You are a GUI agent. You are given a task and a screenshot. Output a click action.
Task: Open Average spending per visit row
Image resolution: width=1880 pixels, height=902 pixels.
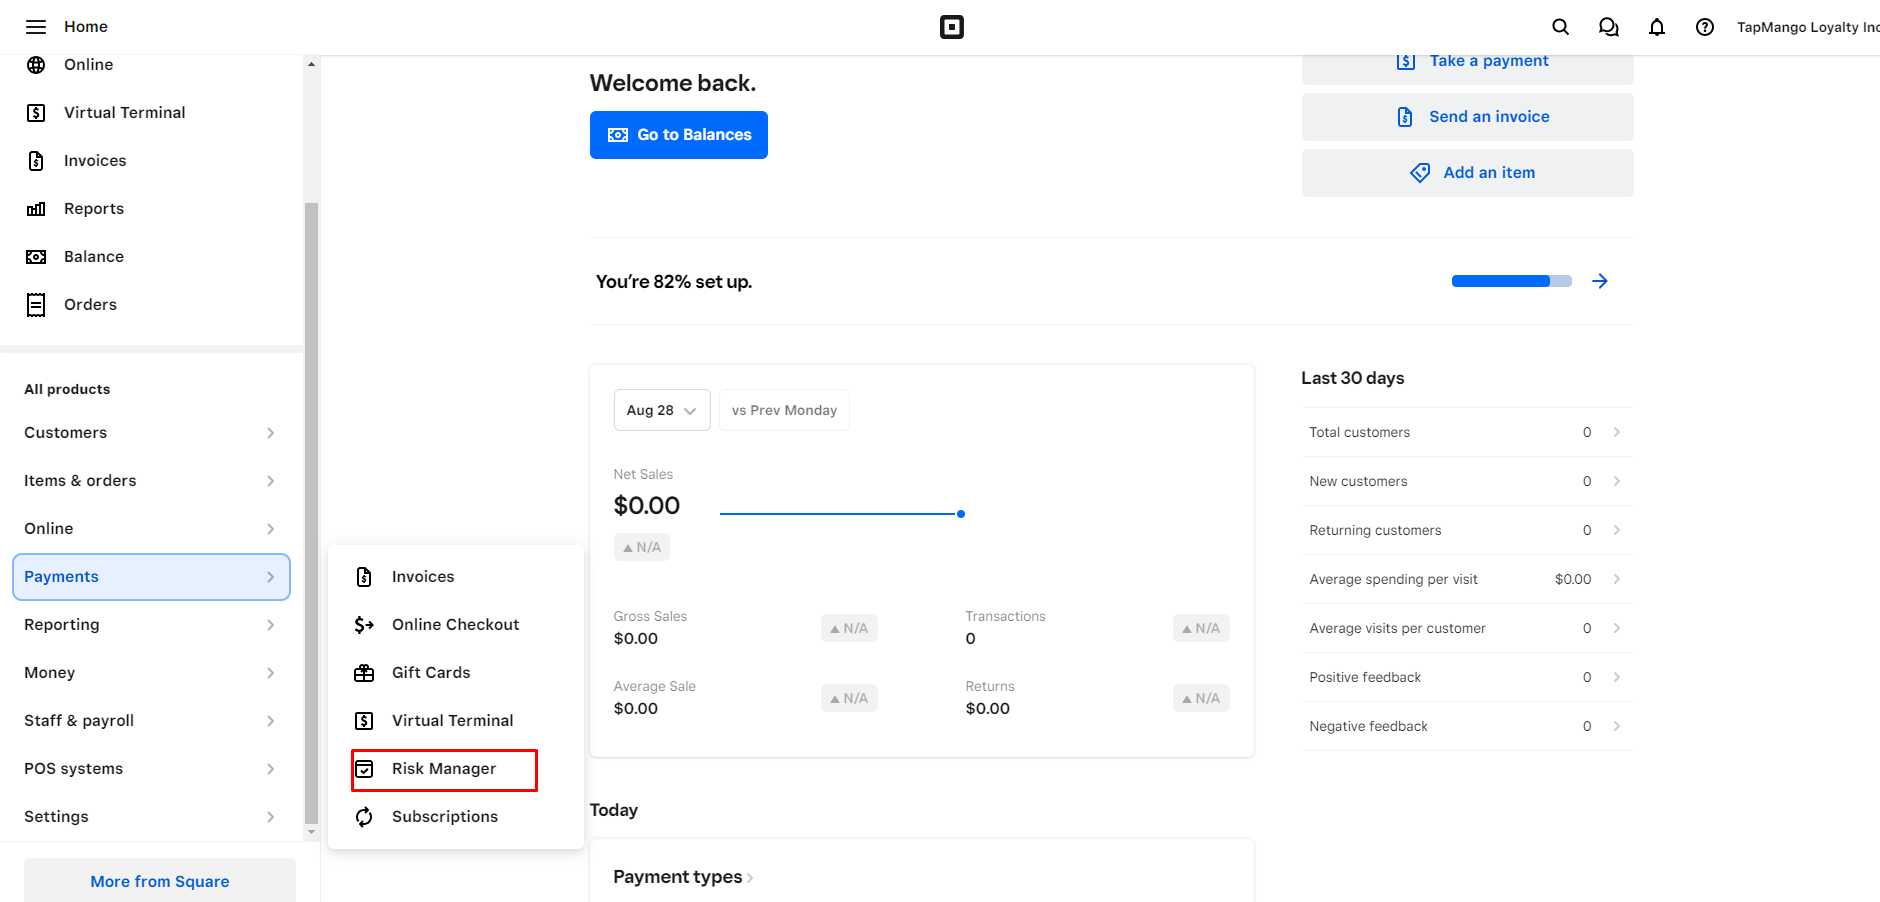click(1467, 579)
